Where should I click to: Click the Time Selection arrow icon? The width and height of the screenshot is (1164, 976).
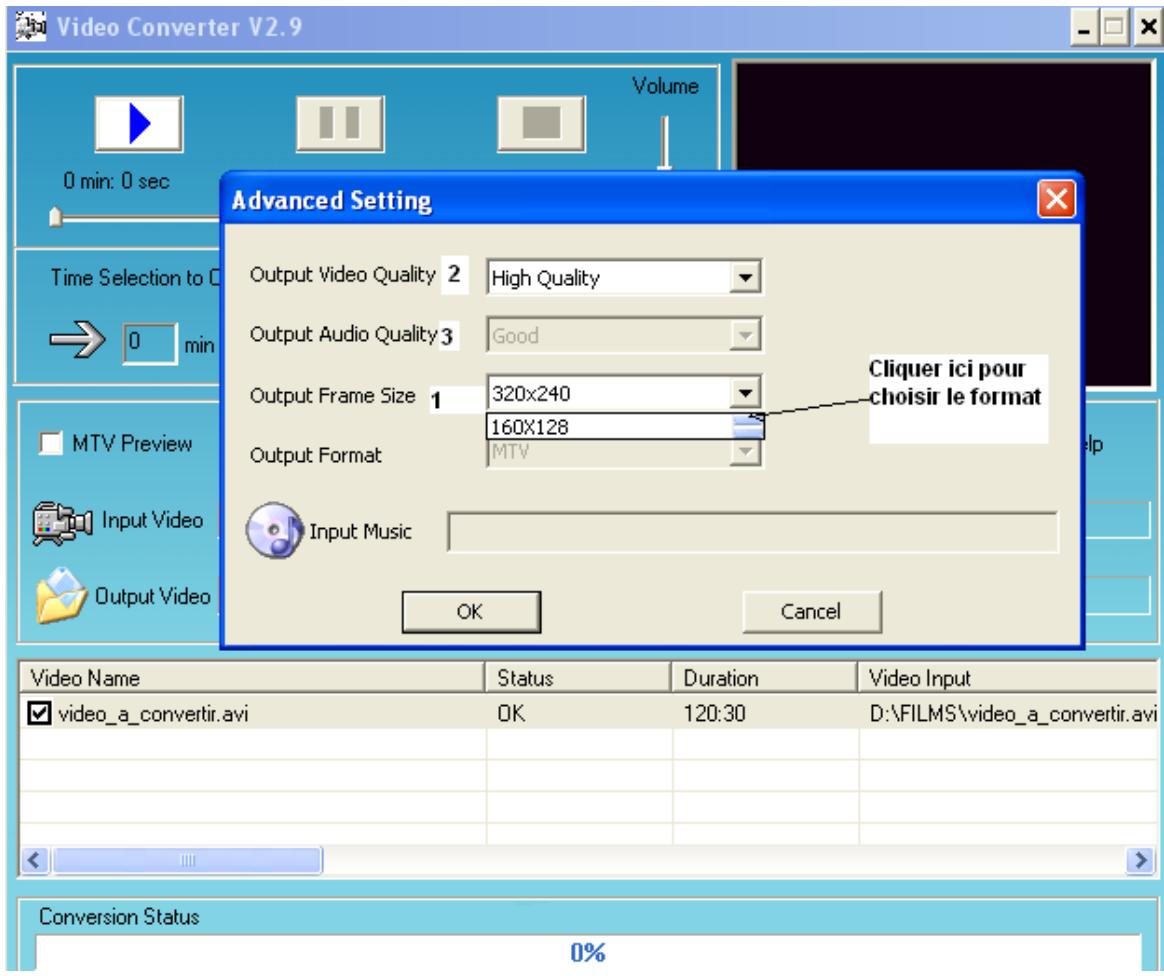(x=77, y=340)
